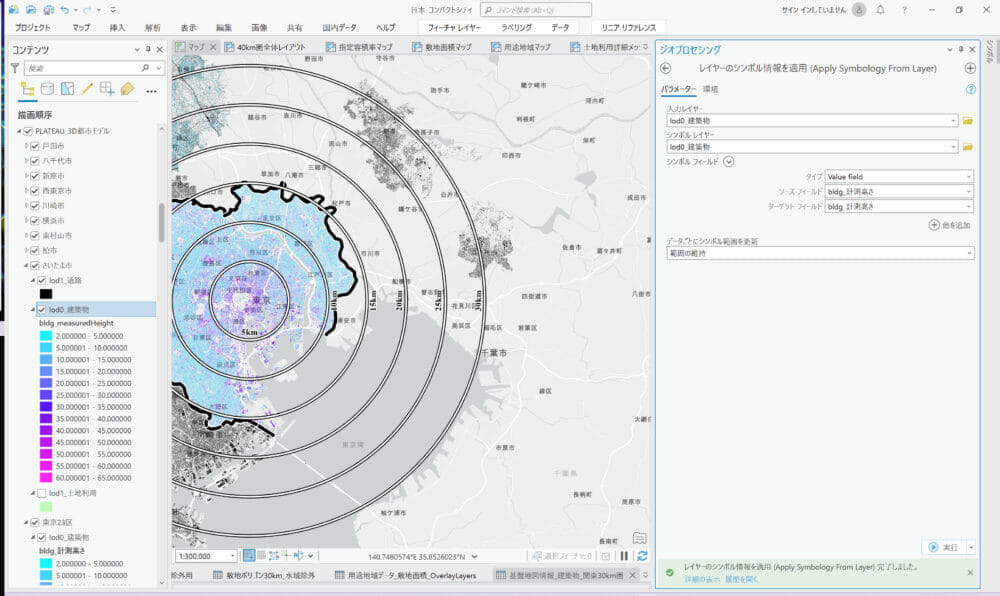Click the plus icon beside the tool title
Screen dimensions: 1000x596
(x=970, y=68)
